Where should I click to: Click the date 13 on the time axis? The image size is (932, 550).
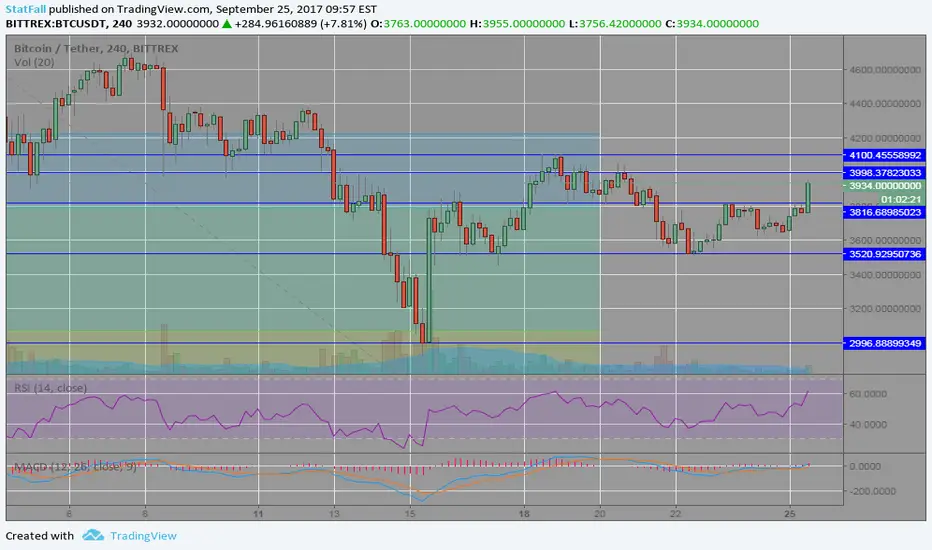tap(334, 514)
